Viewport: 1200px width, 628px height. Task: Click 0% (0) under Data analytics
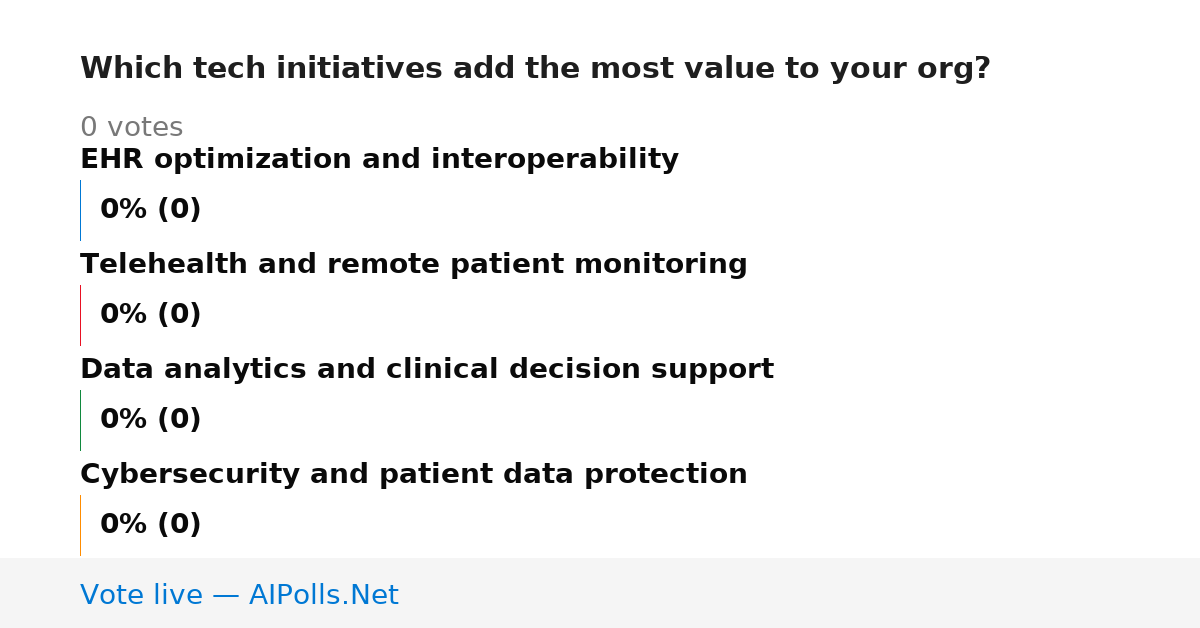[150, 420]
